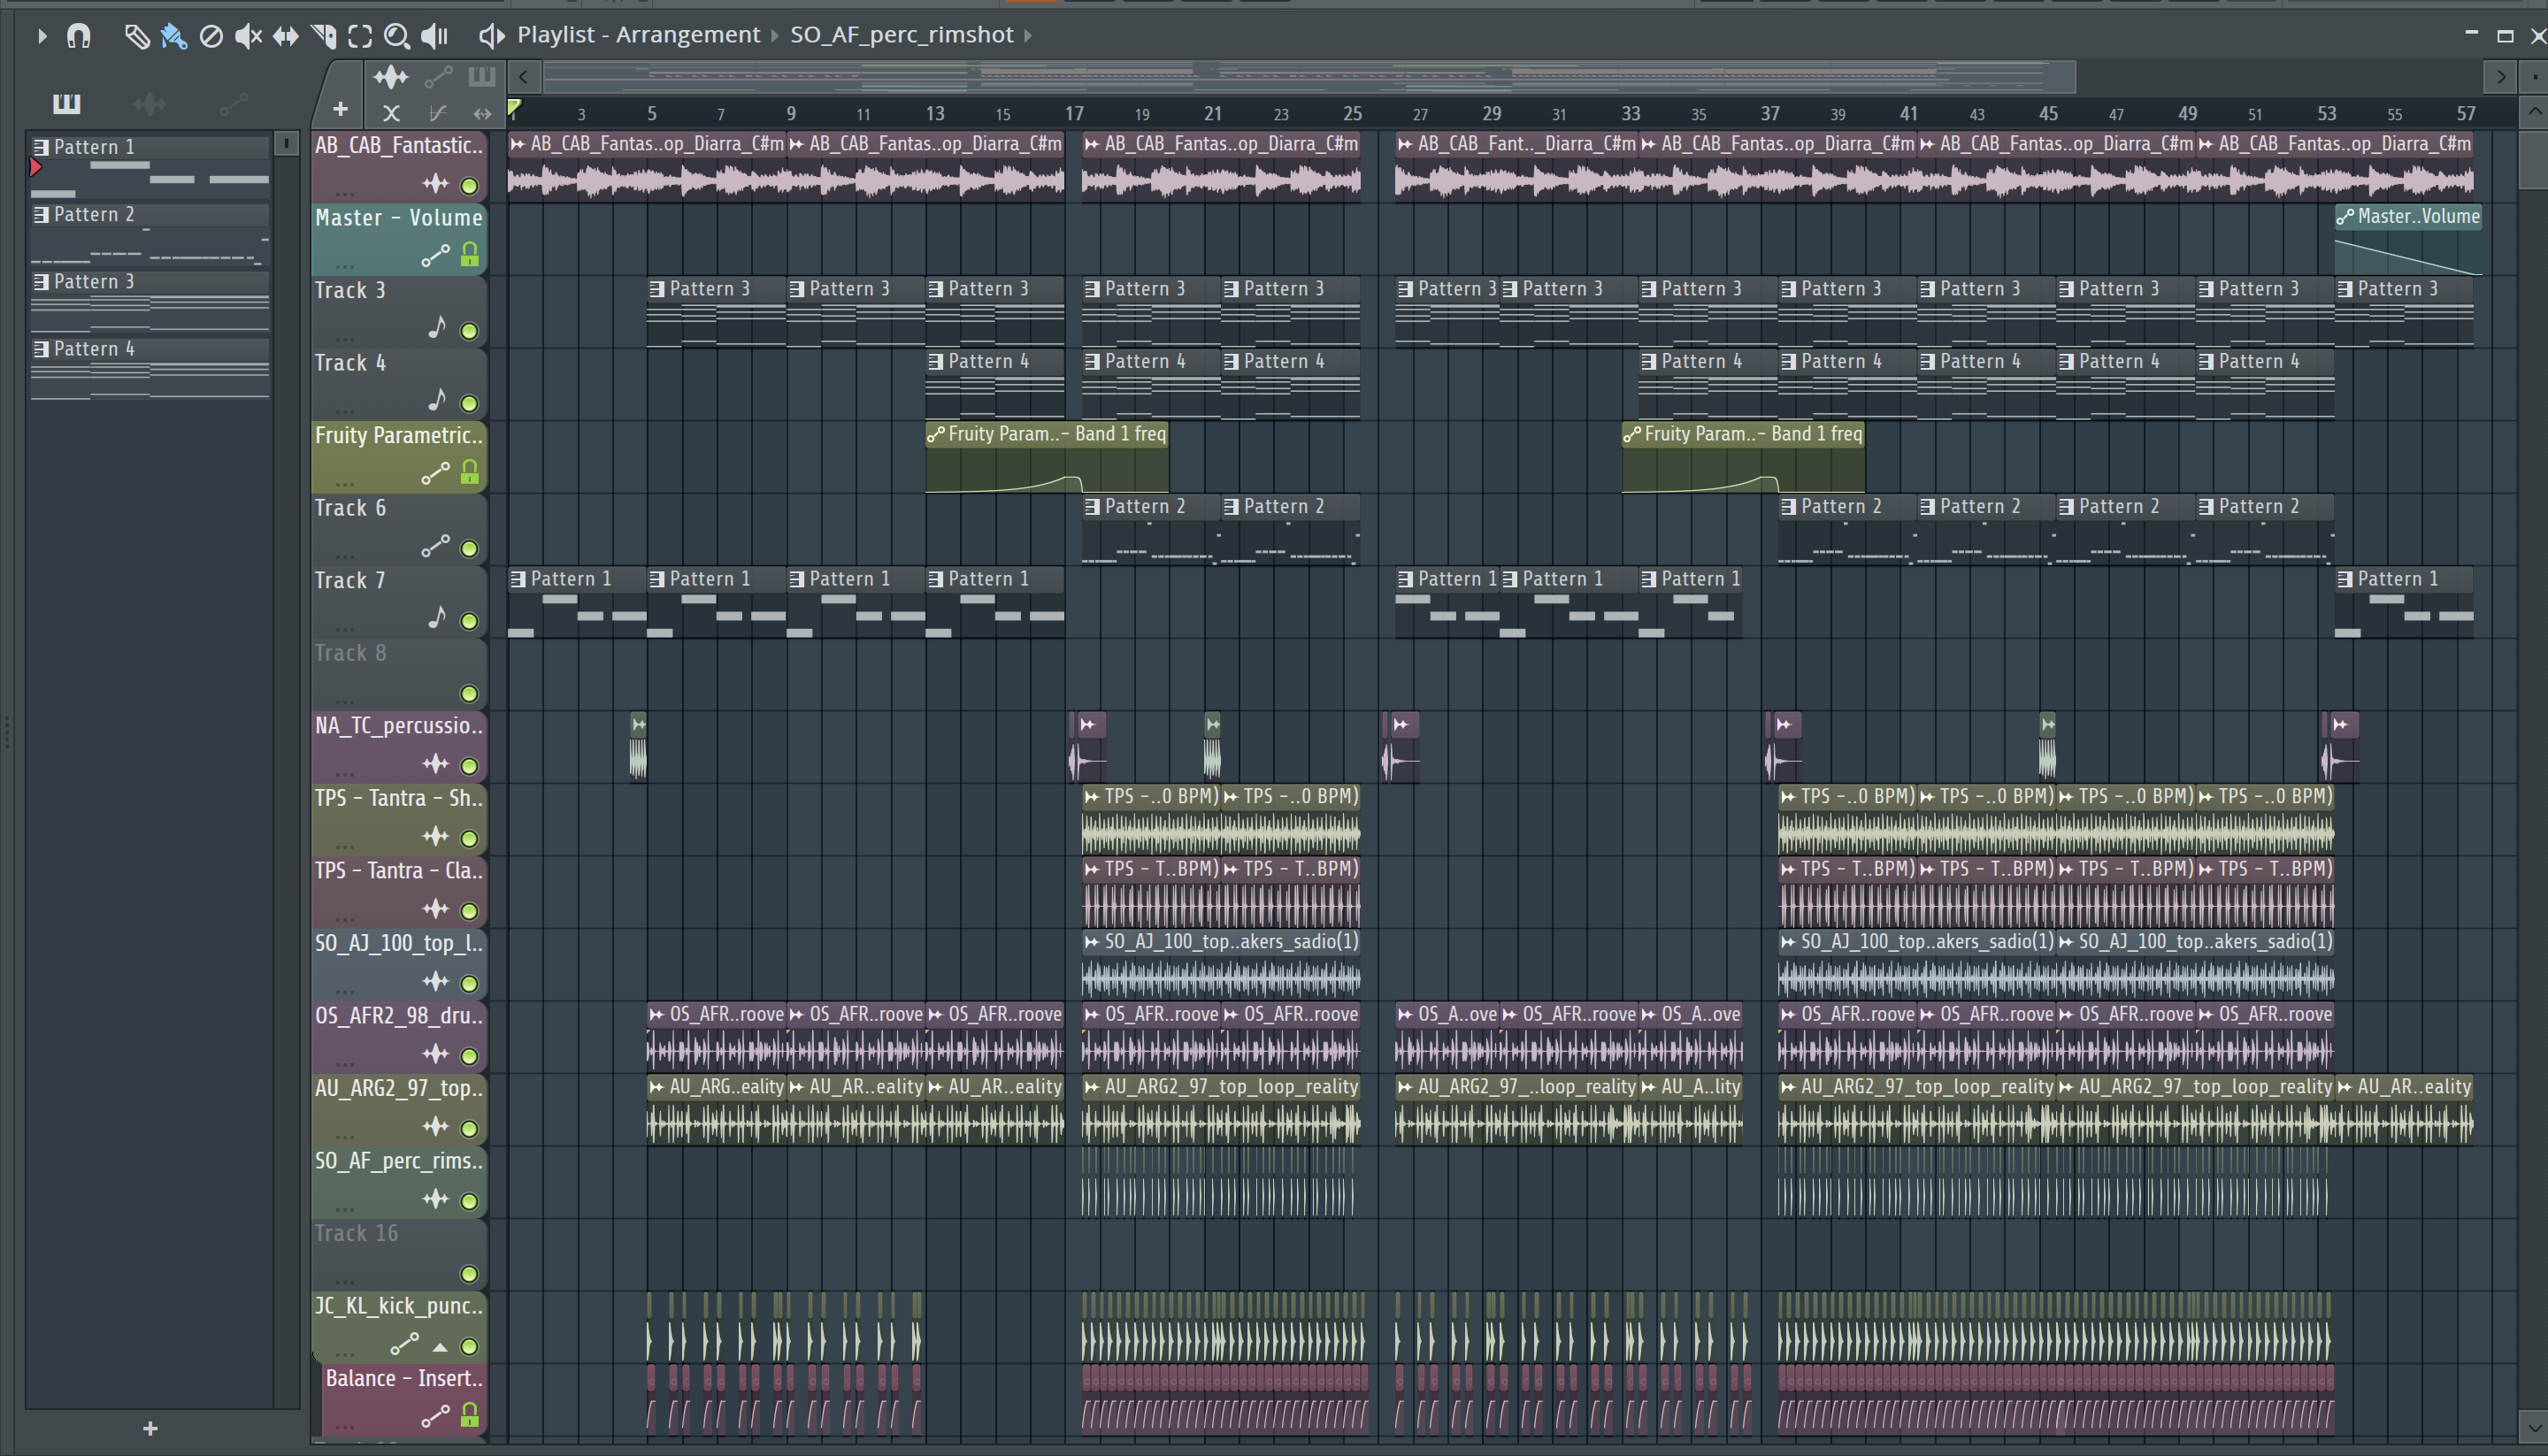Click the stretch arrows icon
Viewport: 2548px width, 1456px height.
click(x=482, y=113)
